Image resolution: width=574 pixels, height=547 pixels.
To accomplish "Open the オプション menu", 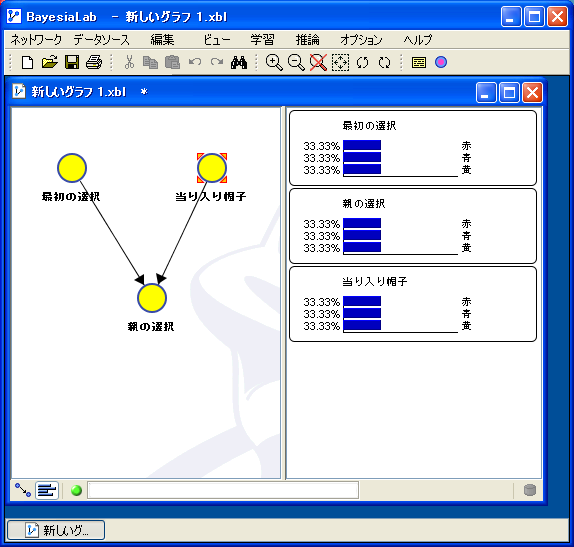I will 361,40.
